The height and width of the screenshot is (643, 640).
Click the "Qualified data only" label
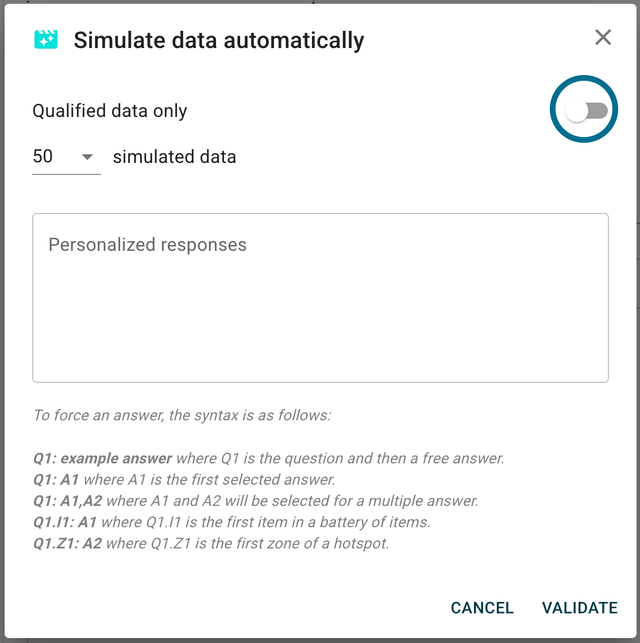(x=110, y=111)
